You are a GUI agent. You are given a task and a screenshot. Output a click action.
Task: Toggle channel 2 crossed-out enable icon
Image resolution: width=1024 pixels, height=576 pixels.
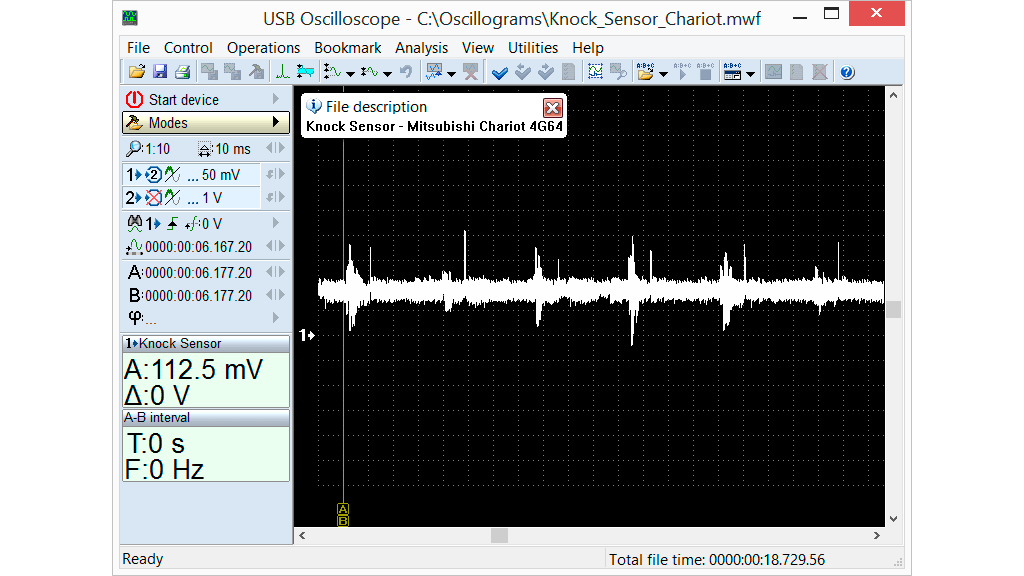click(x=153, y=198)
